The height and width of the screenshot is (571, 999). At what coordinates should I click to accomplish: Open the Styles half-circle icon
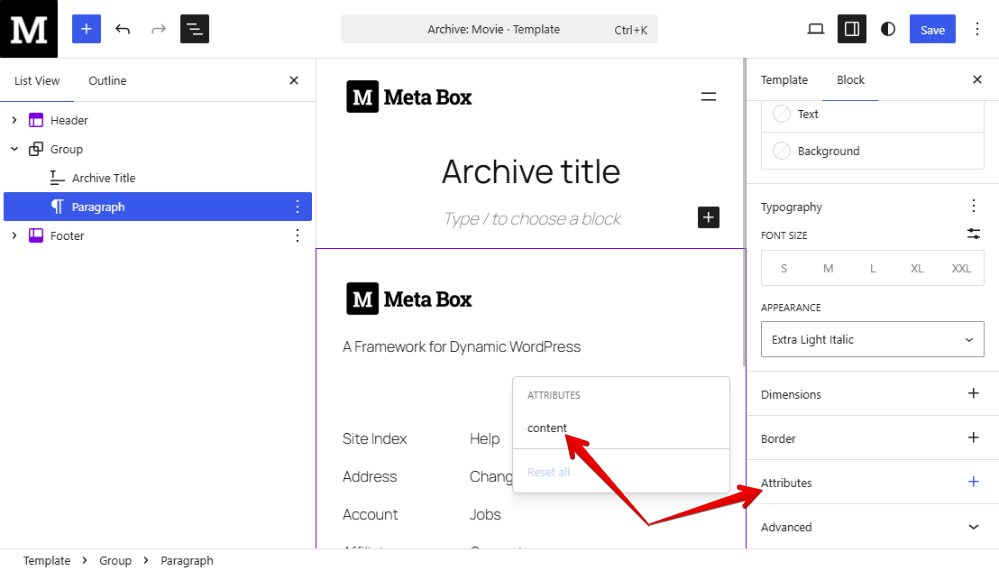coord(888,29)
